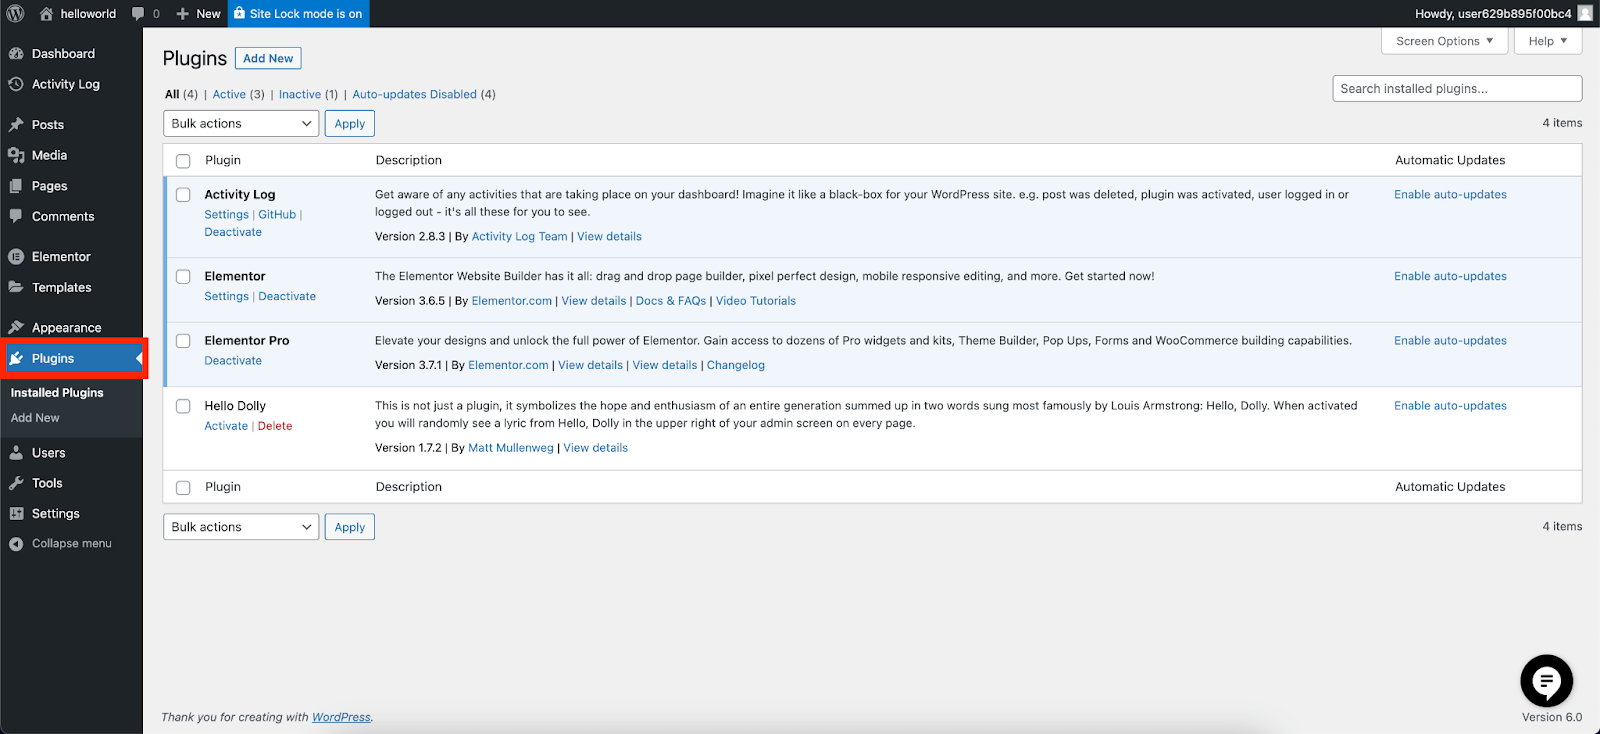Click the lock icon in Site Lock banner

click(239, 13)
